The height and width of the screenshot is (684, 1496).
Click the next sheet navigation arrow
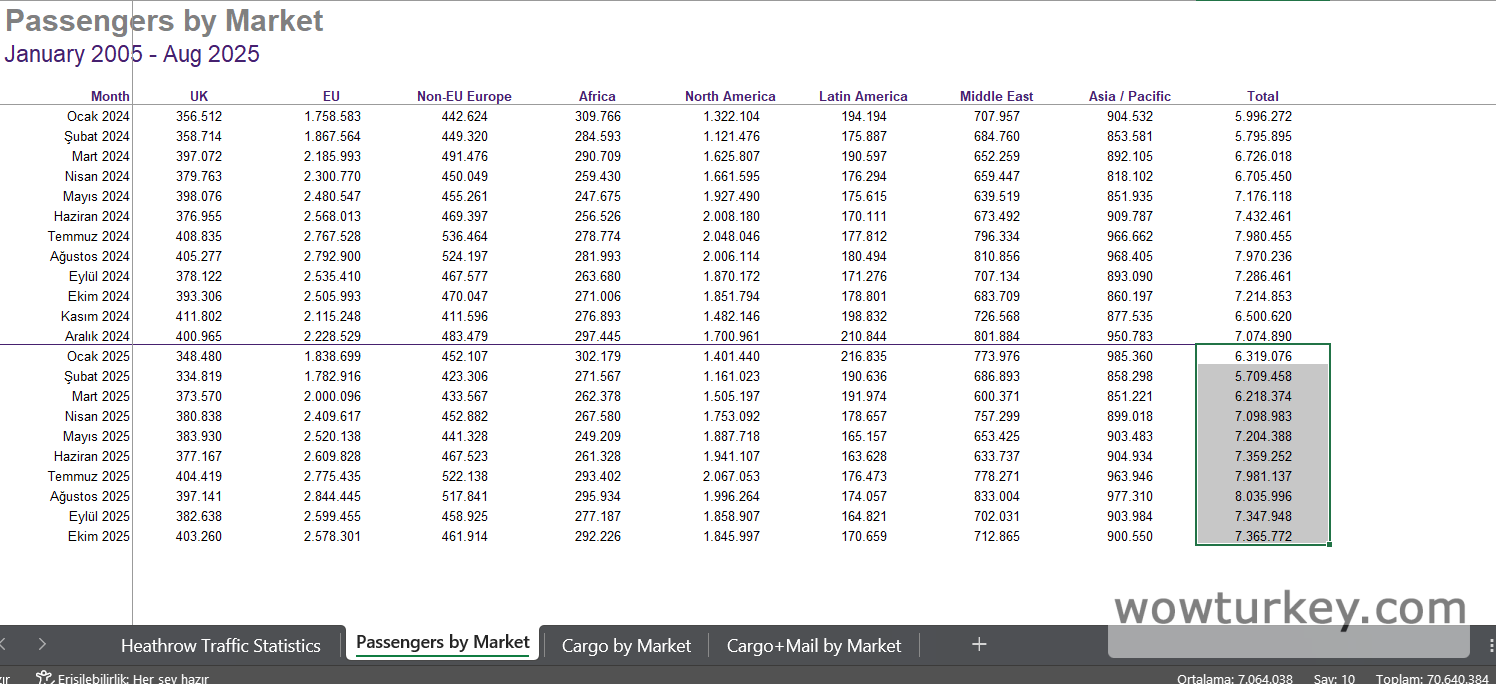pos(42,644)
